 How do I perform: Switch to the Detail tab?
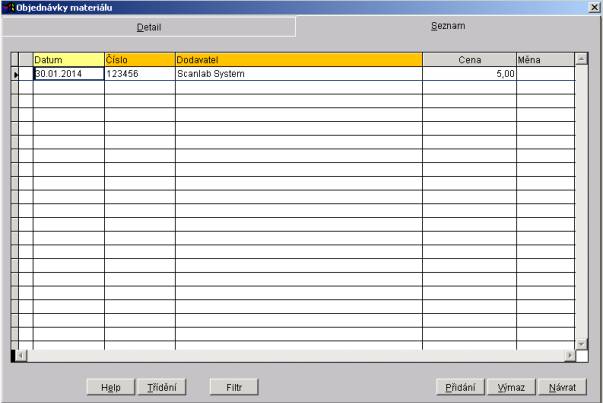point(148,27)
